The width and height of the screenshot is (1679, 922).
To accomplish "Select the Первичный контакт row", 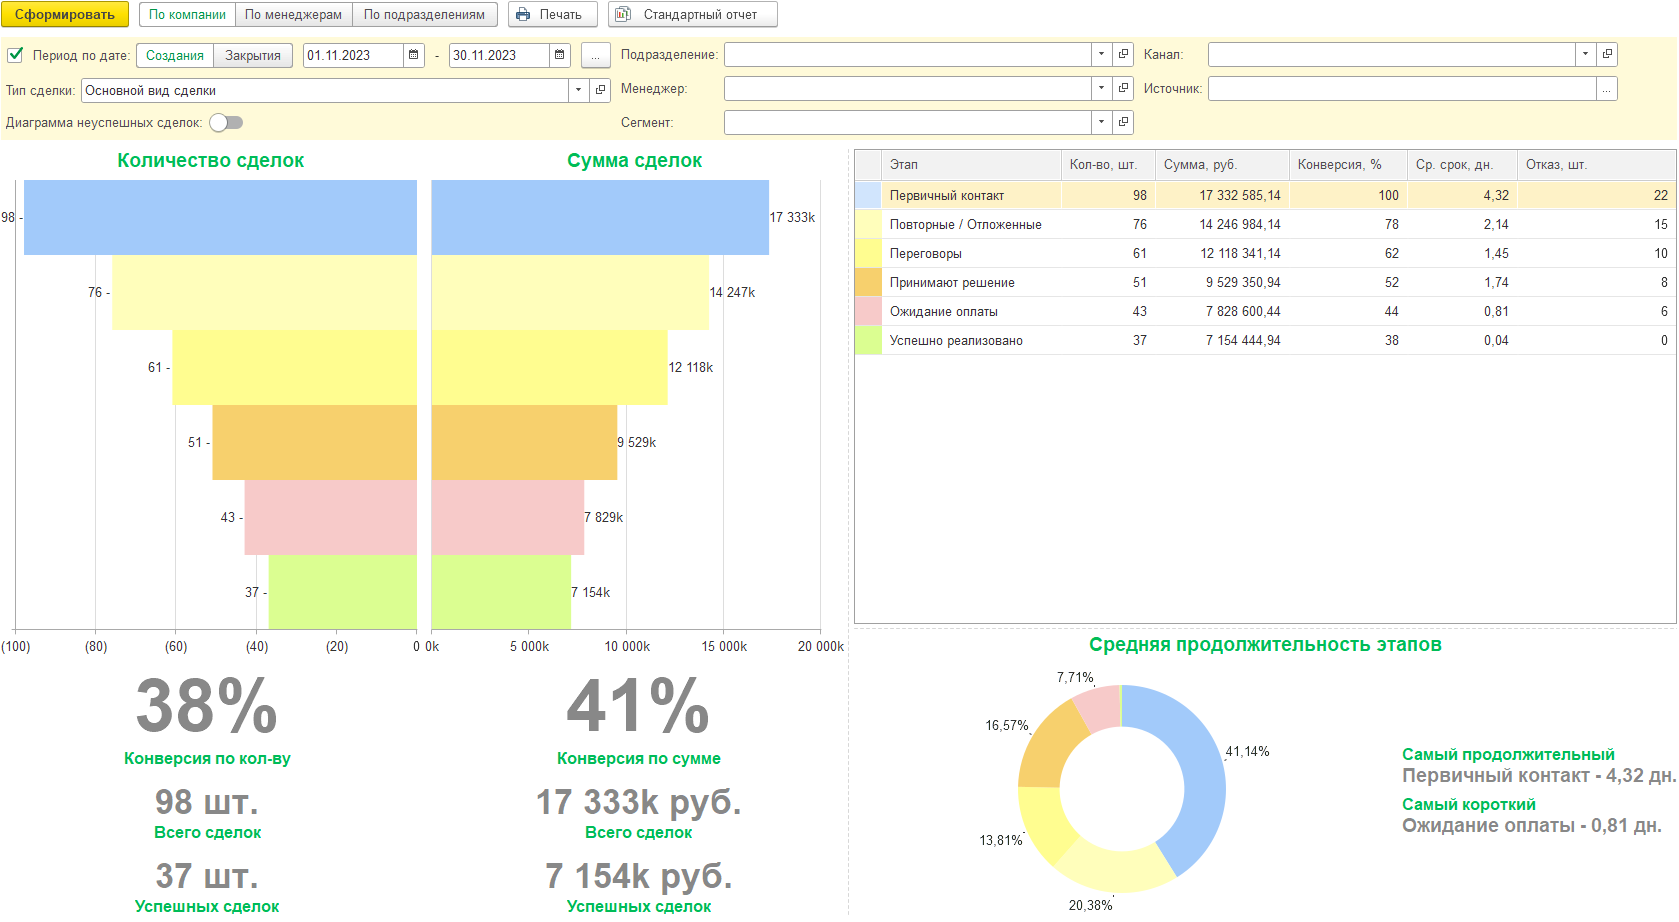I will (x=1265, y=195).
